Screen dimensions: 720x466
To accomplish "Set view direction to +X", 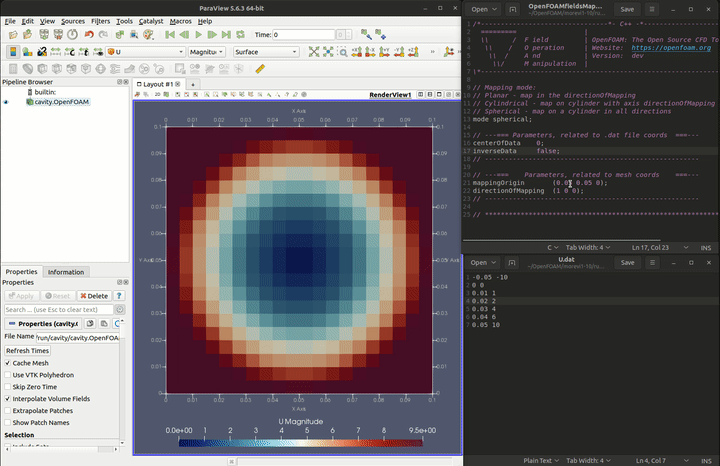I will [357, 52].
